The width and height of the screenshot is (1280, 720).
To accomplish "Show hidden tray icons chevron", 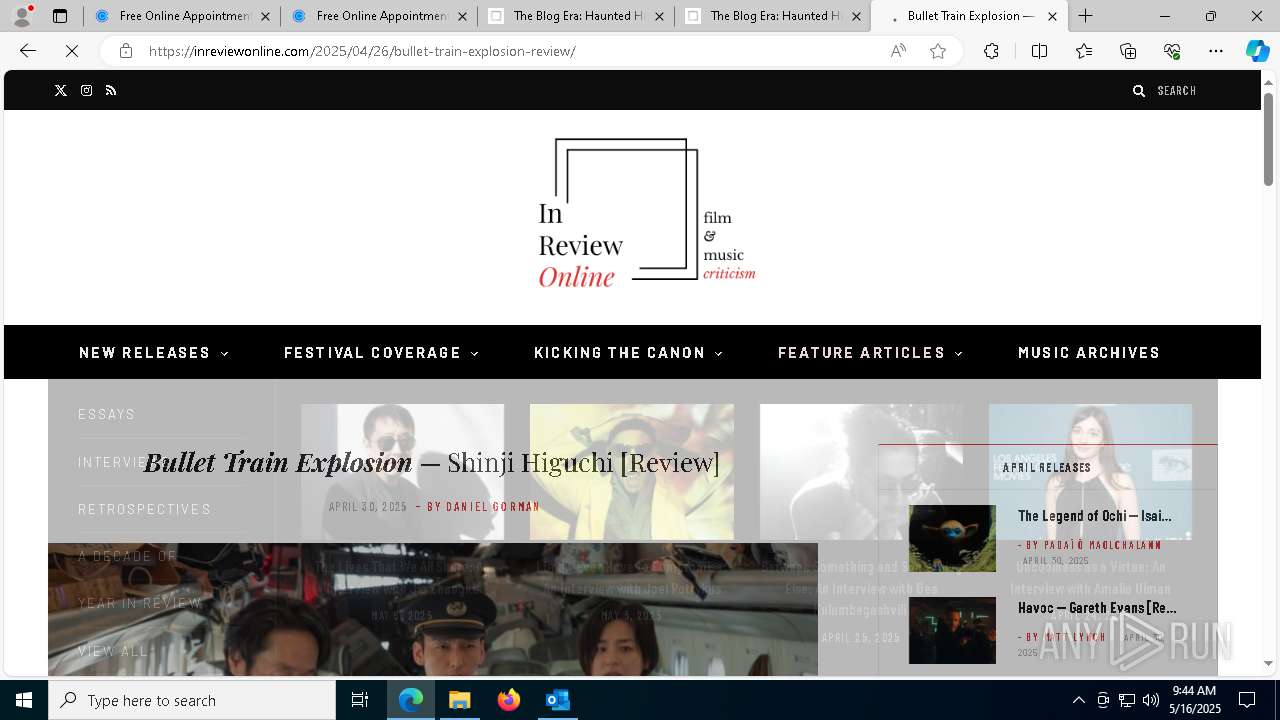I will (1078, 700).
